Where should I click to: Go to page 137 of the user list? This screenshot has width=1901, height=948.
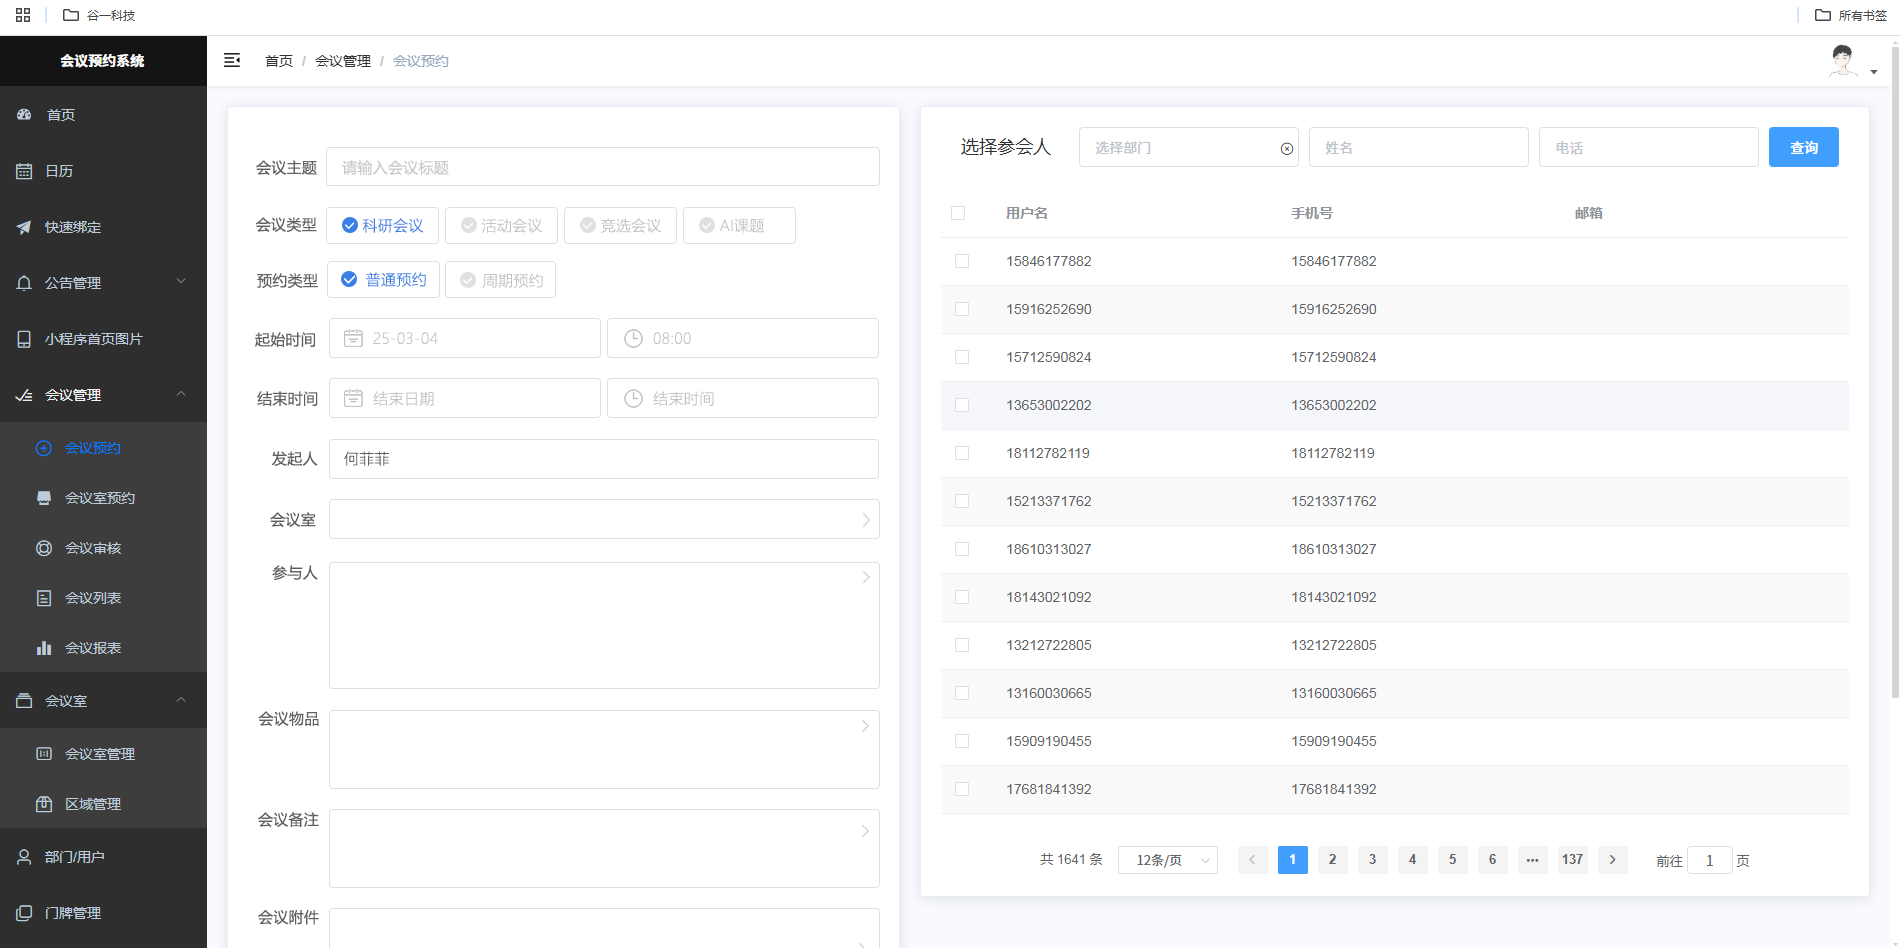[x=1572, y=860]
